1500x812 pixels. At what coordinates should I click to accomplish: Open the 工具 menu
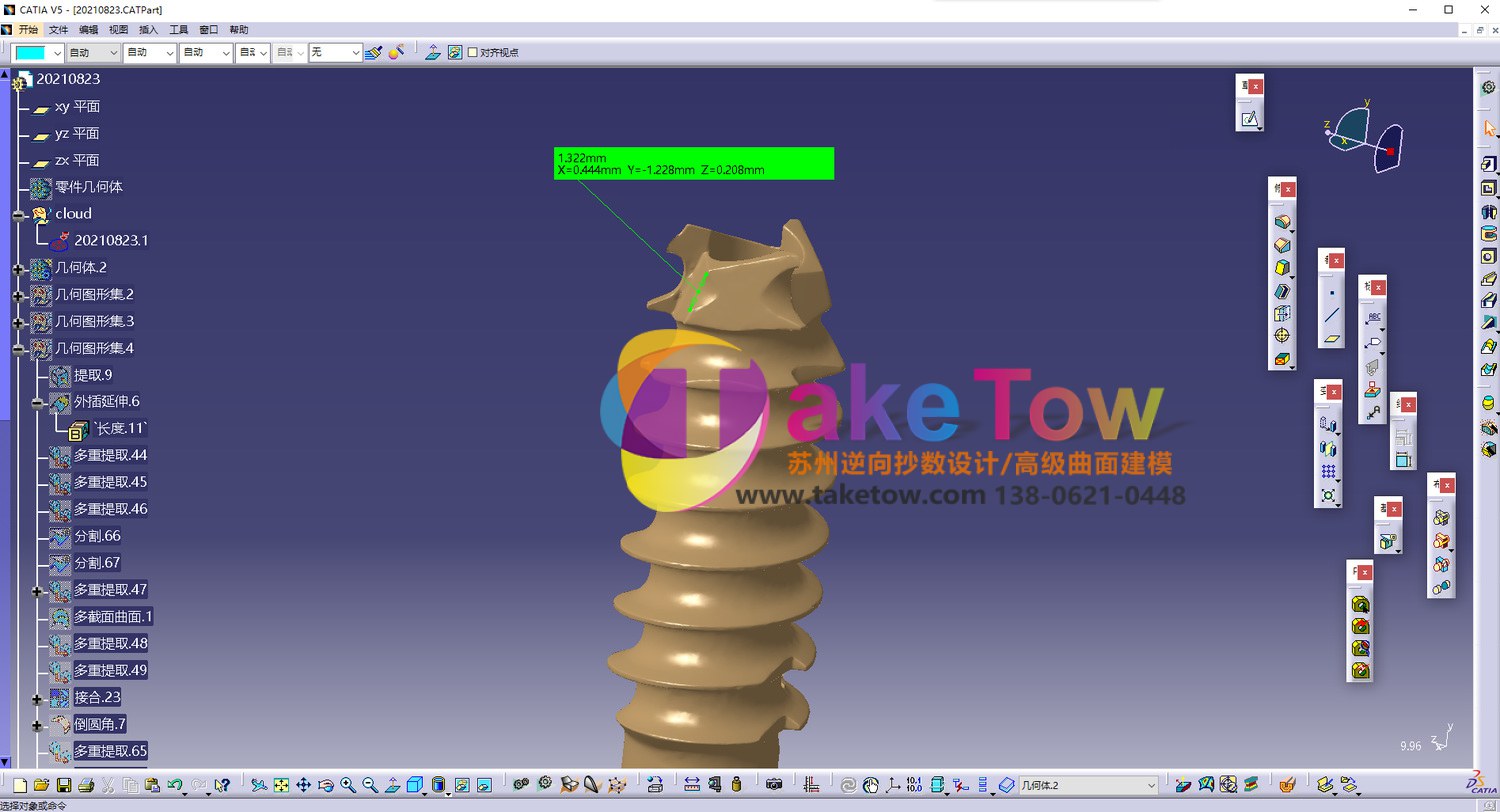179,30
